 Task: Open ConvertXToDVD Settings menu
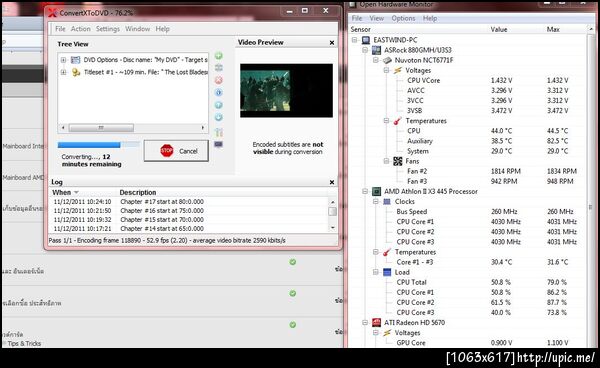[x=108, y=29]
